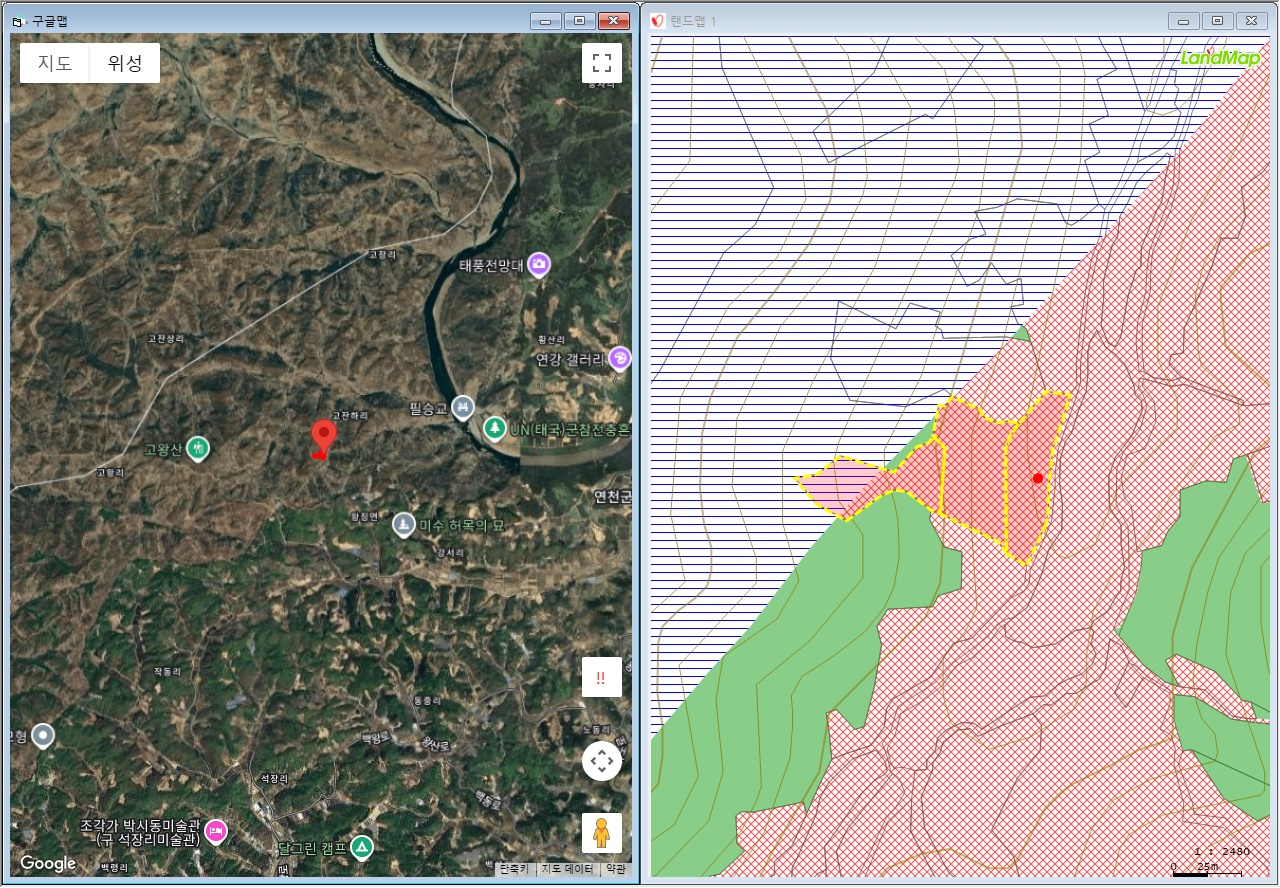Click 미수 허목의 묘 marker

(x=403, y=524)
